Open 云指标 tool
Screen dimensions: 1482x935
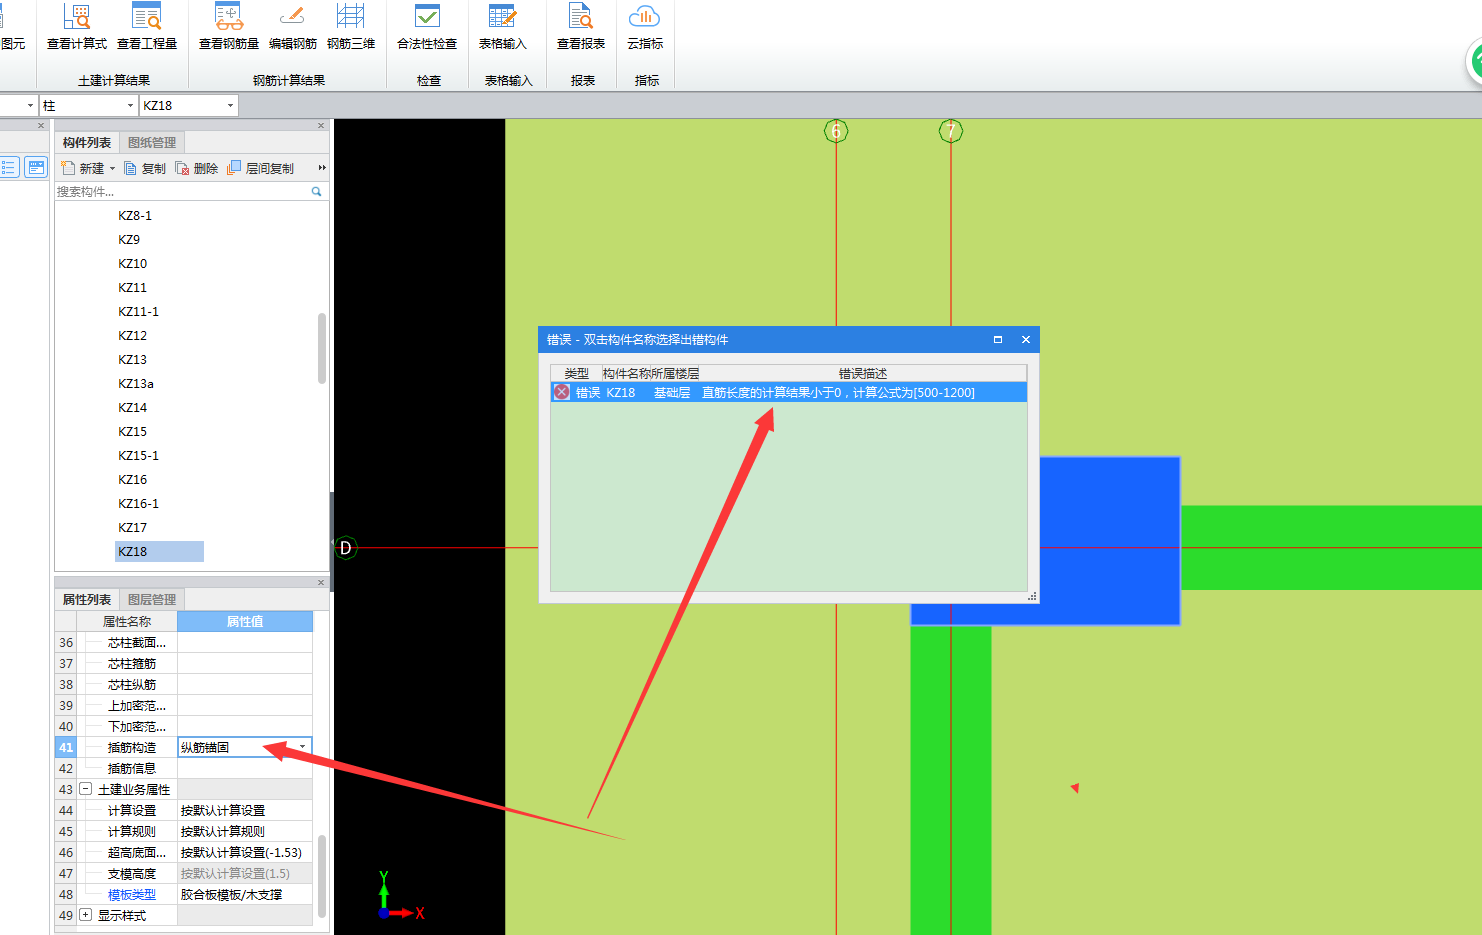(645, 27)
